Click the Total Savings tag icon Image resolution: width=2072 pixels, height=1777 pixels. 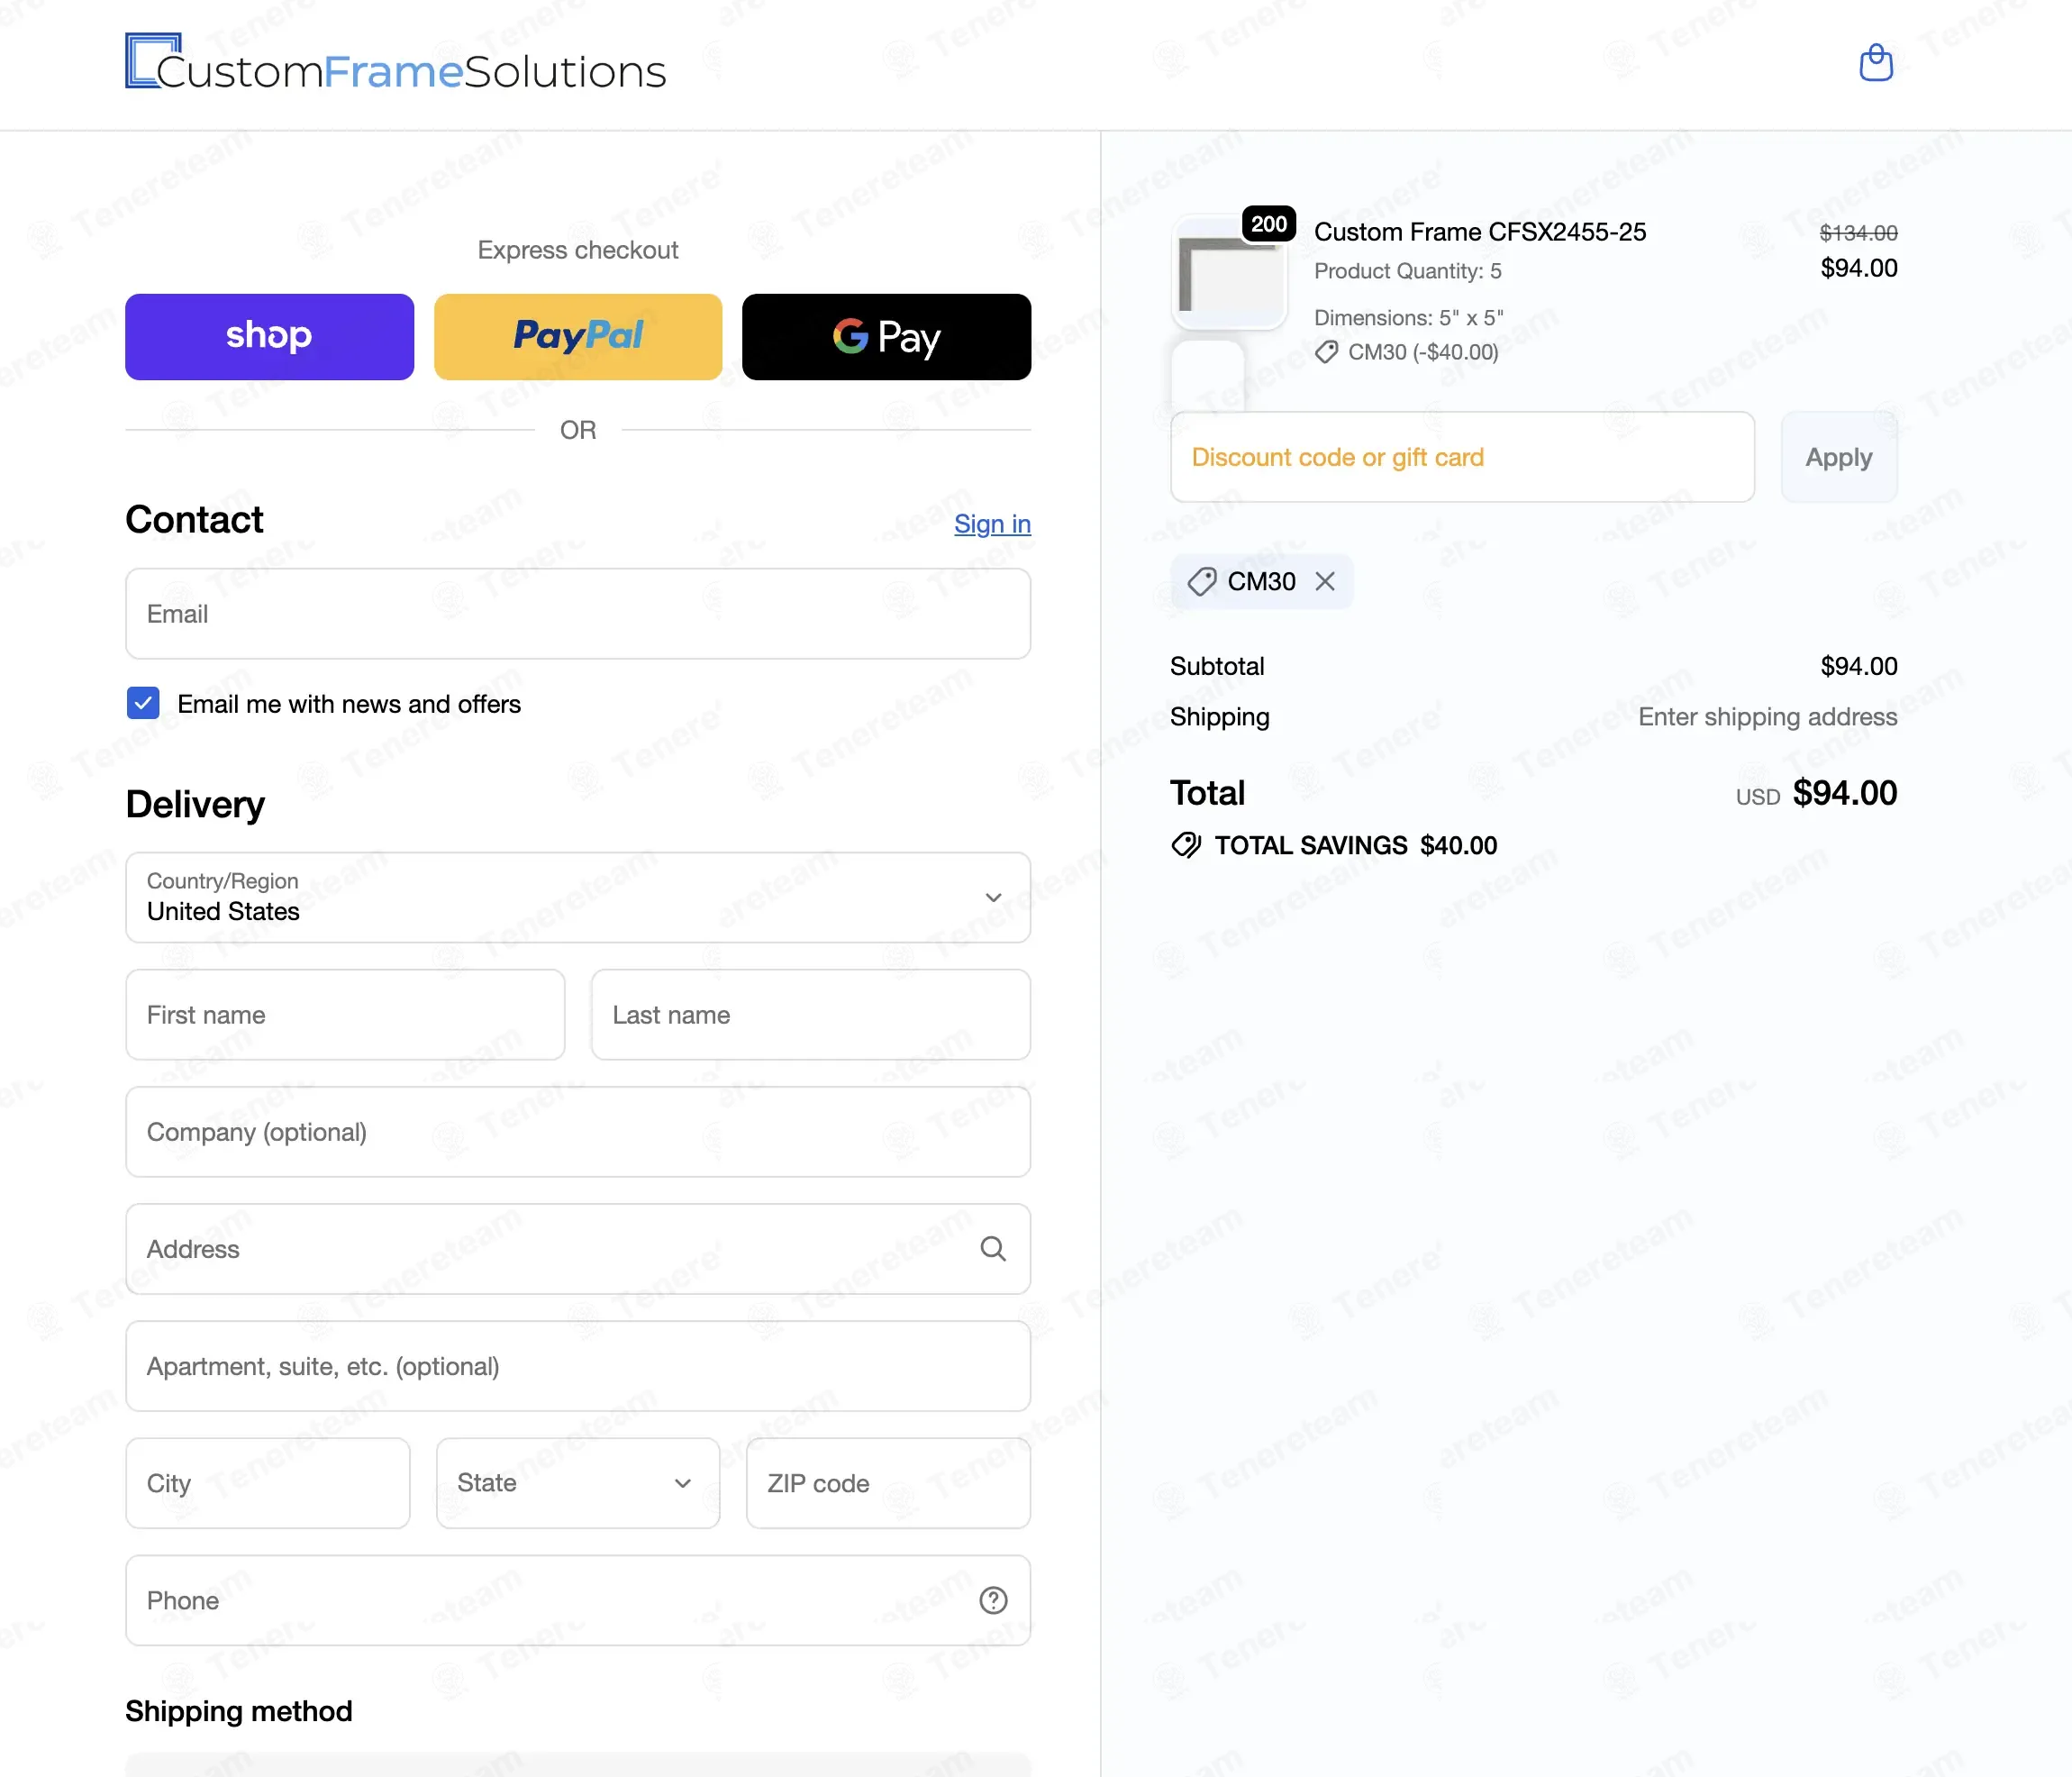pos(1186,845)
